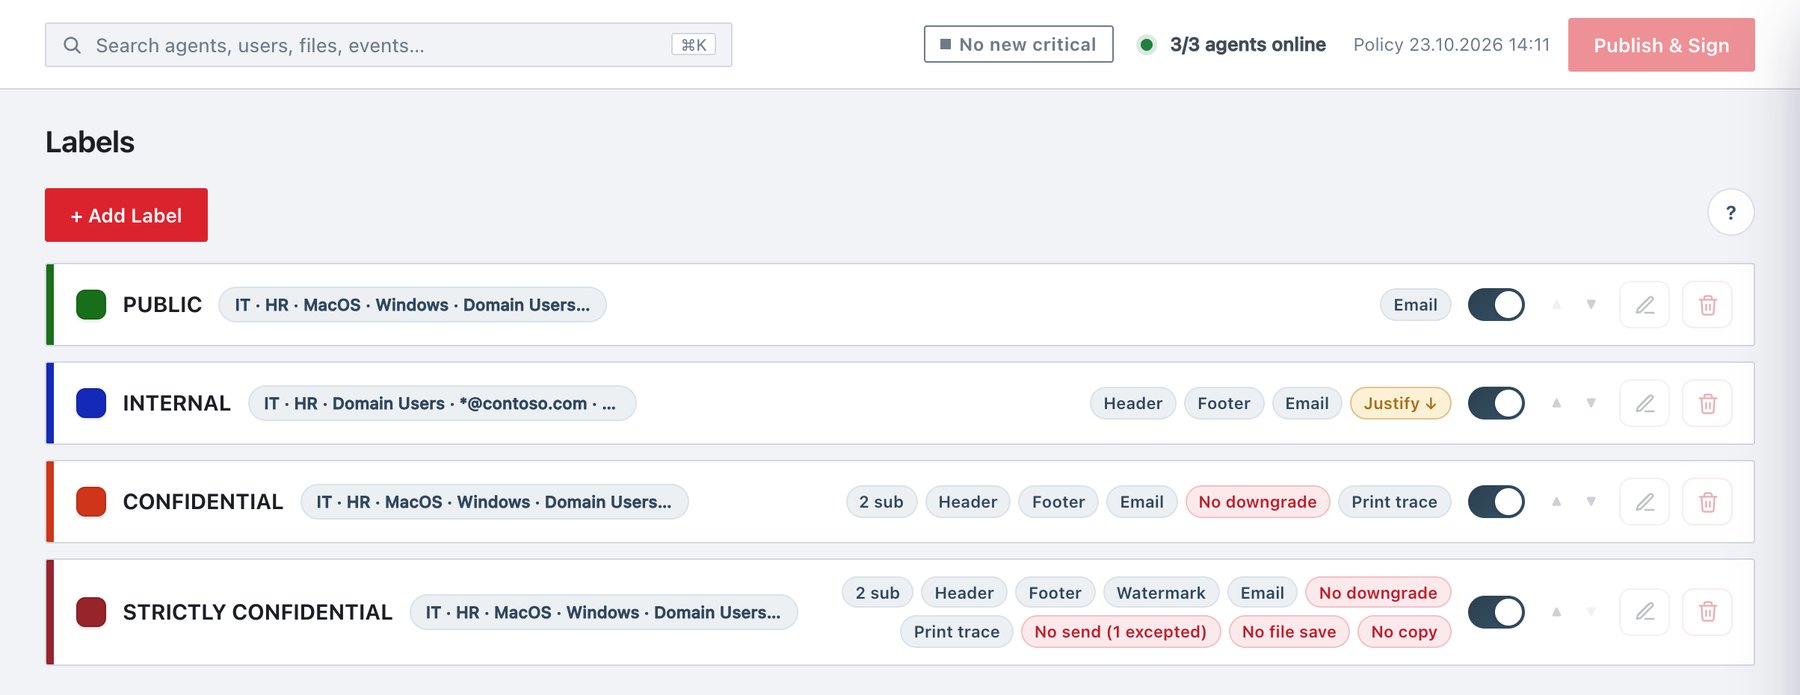
Task: Click the 2 sub tag on CONFIDENTIAL row
Action: coord(881,502)
